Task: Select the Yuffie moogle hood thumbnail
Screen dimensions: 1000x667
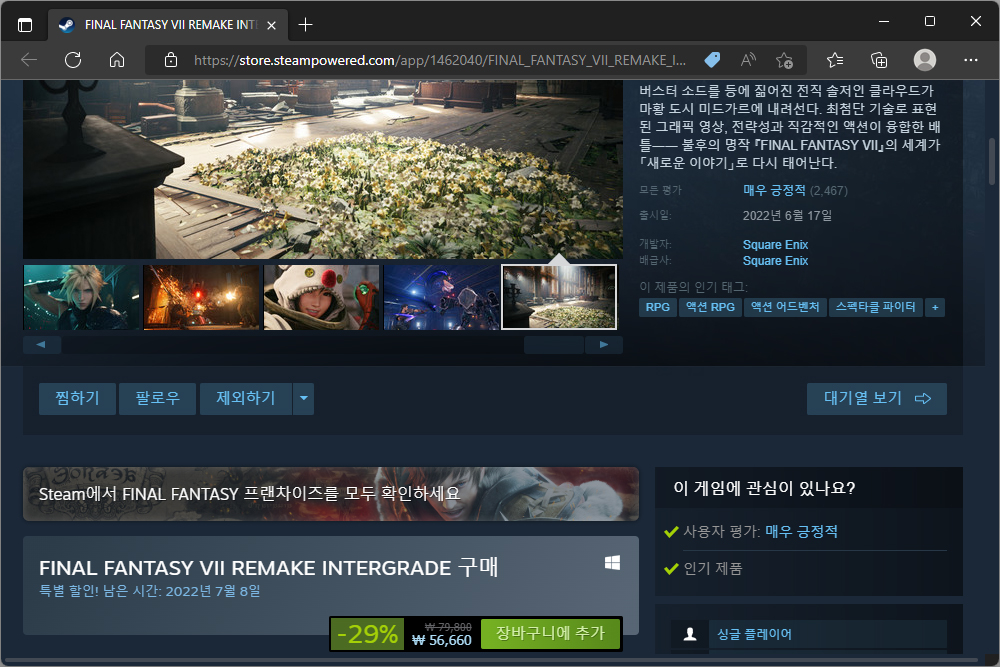Action: pos(321,297)
